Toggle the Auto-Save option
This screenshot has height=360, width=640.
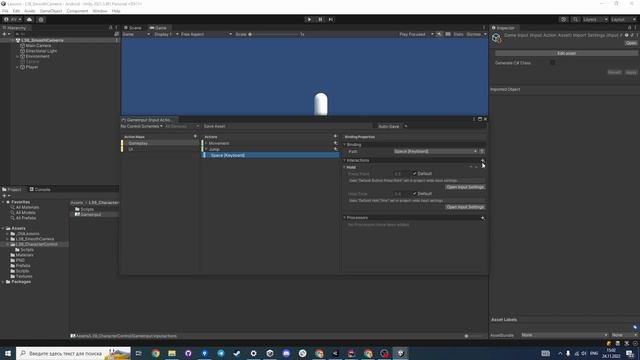(389, 126)
